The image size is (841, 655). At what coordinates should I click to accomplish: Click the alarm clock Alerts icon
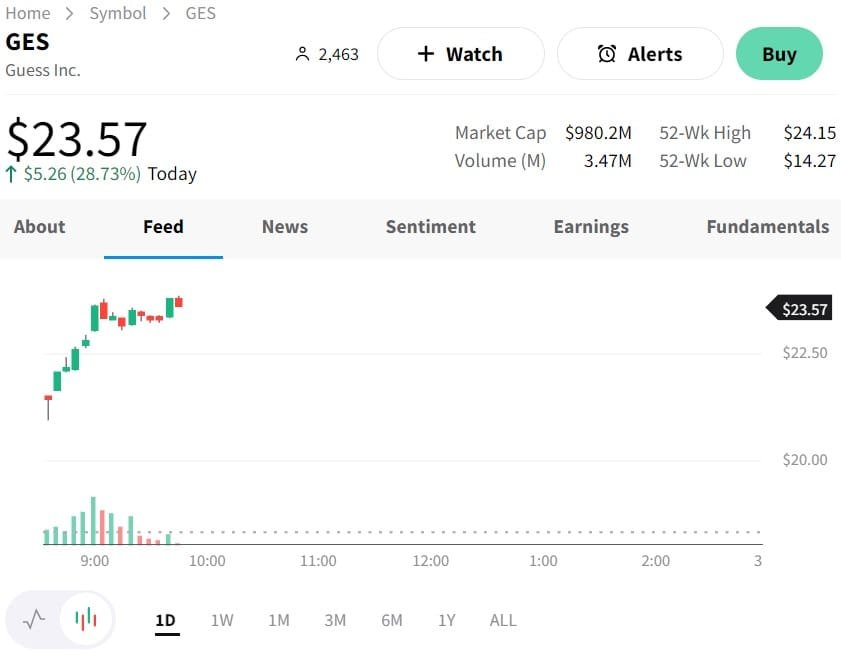point(607,54)
